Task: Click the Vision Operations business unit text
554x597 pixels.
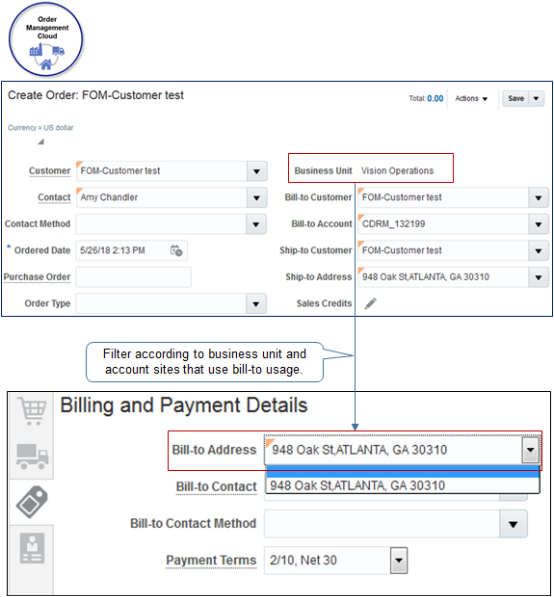Action: click(x=397, y=171)
